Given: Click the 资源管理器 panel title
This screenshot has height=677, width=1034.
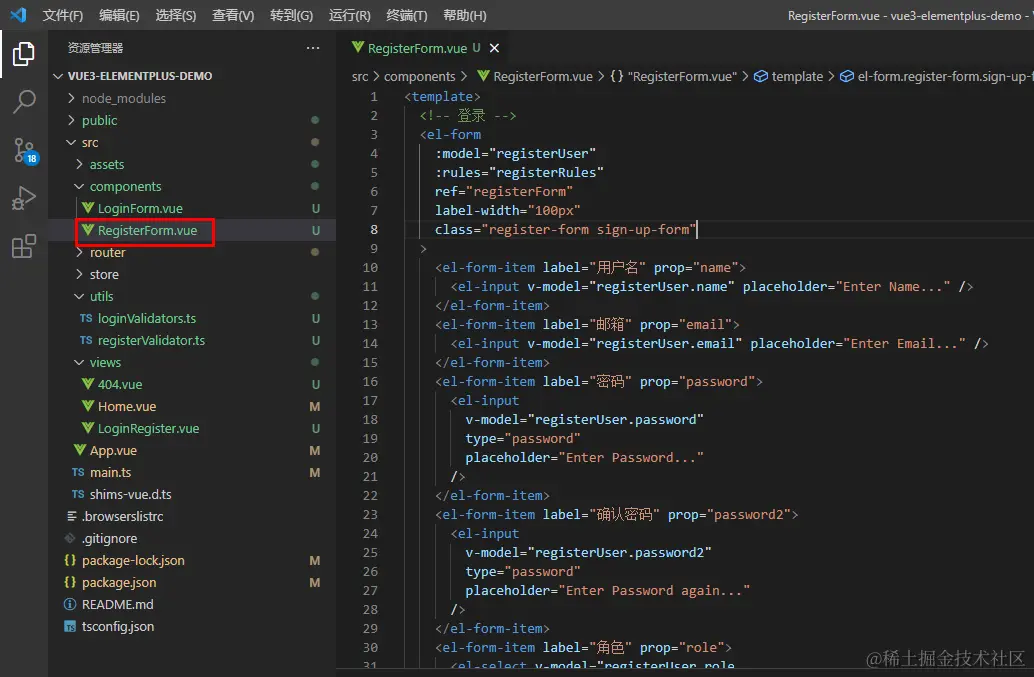Looking at the screenshot, I should (x=95, y=47).
